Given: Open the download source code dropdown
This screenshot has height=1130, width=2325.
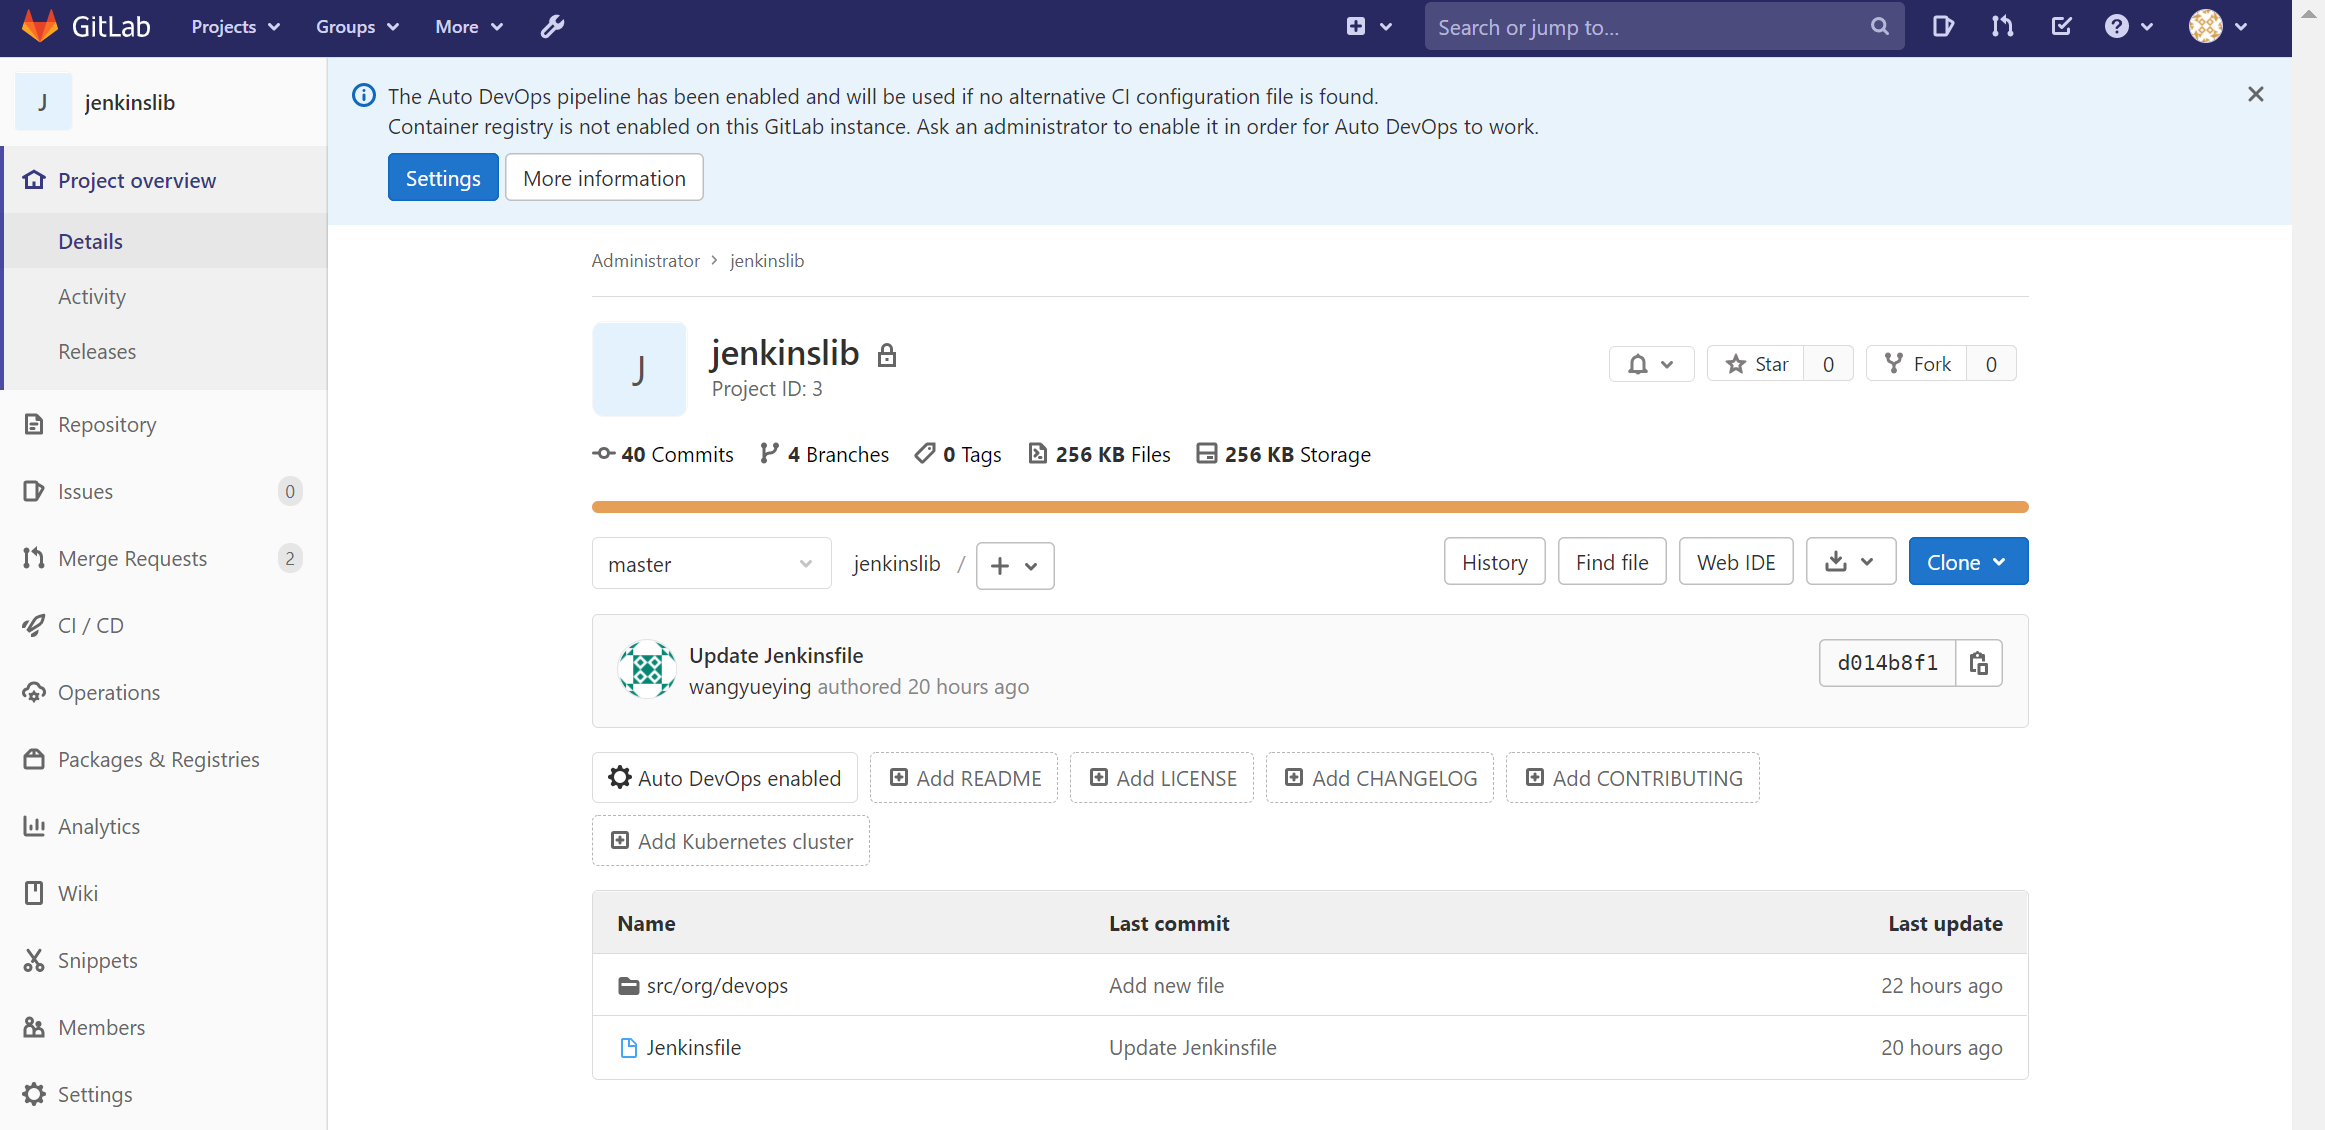Looking at the screenshot, I should click(1850, 562).
